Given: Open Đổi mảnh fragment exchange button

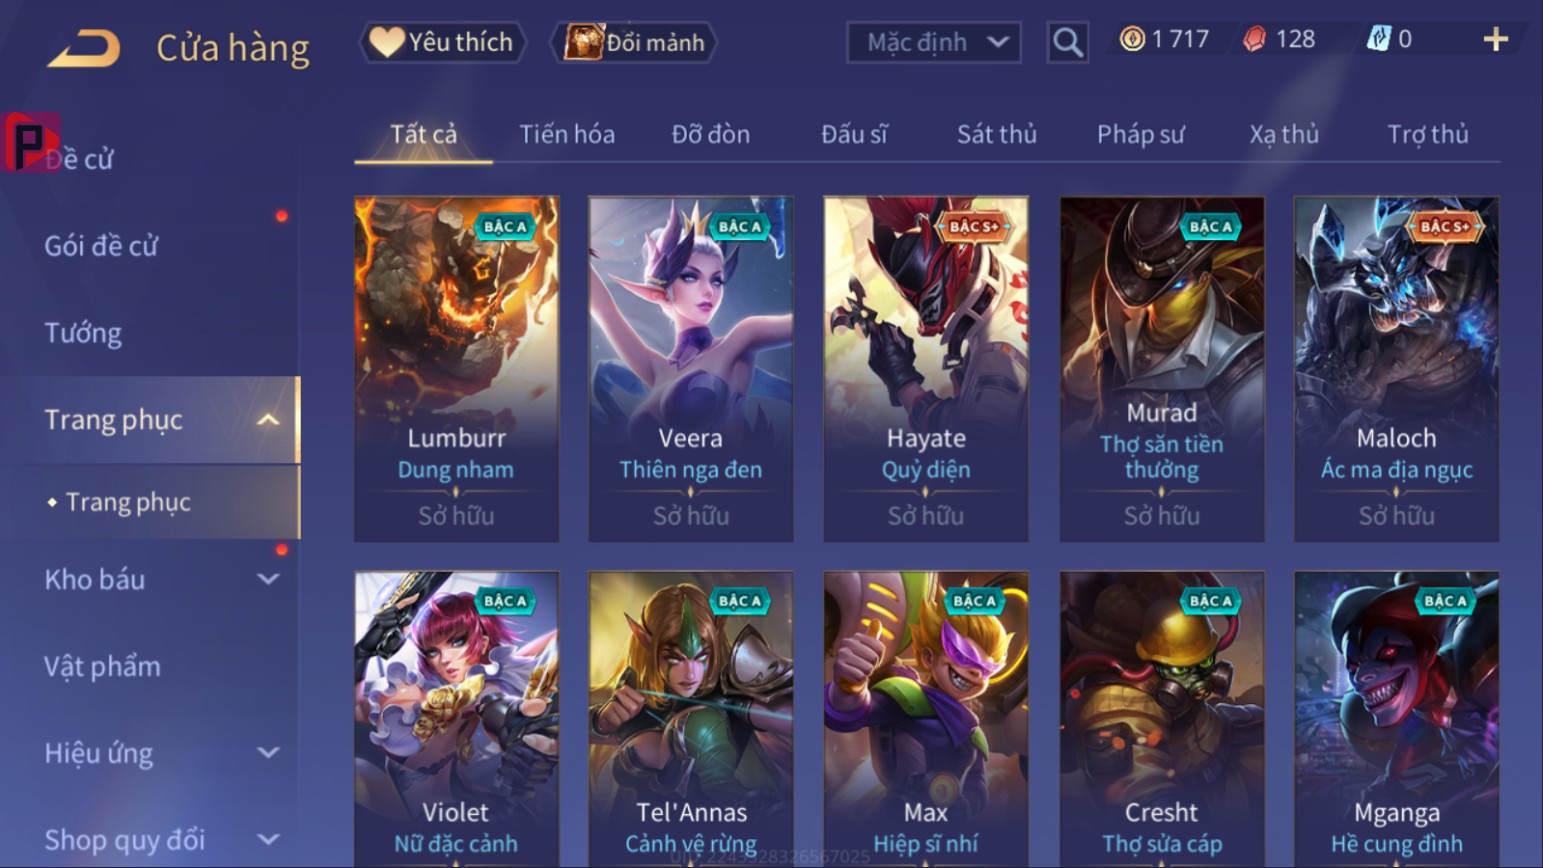Looking at the screenshot, I should (634, 42).
